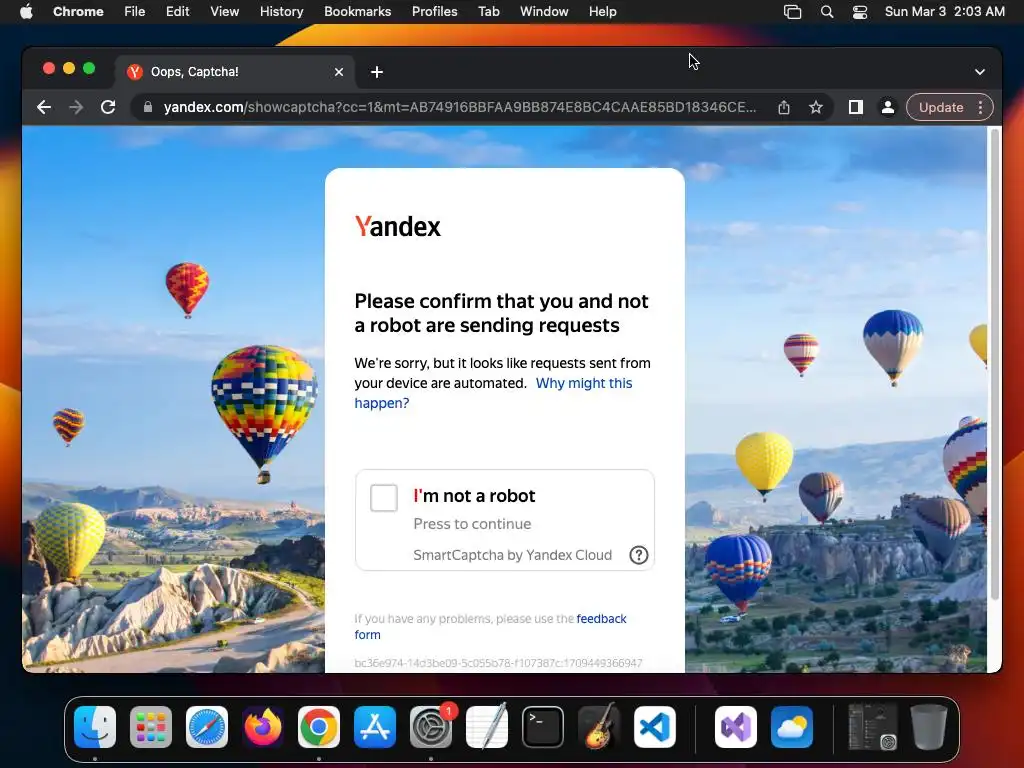Click the Update button in Chrome
The image size is (1024, 768).
[941, 107]
